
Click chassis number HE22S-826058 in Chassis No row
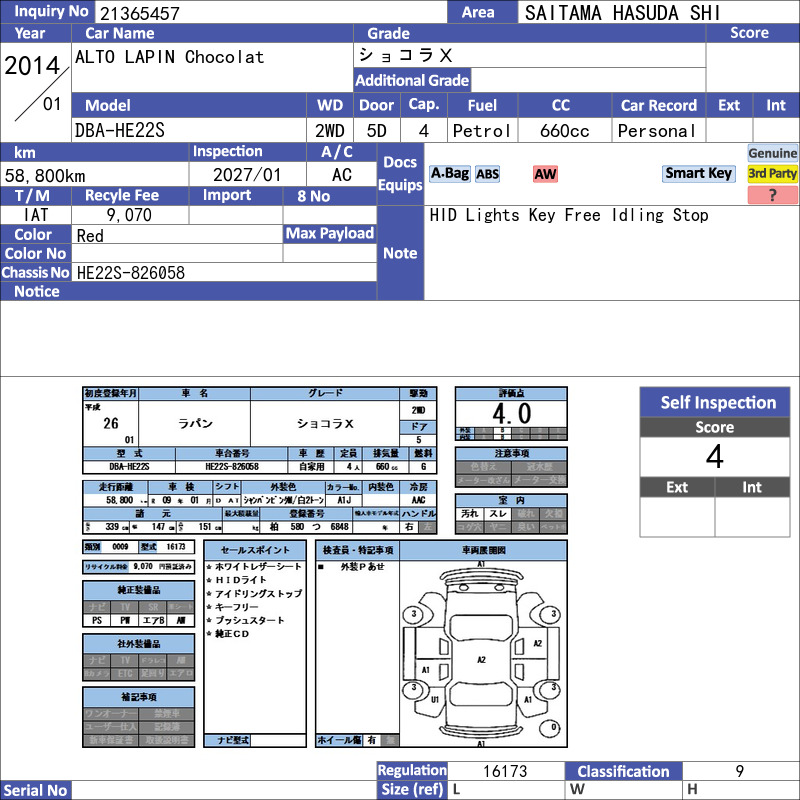[x=131, y=273]
